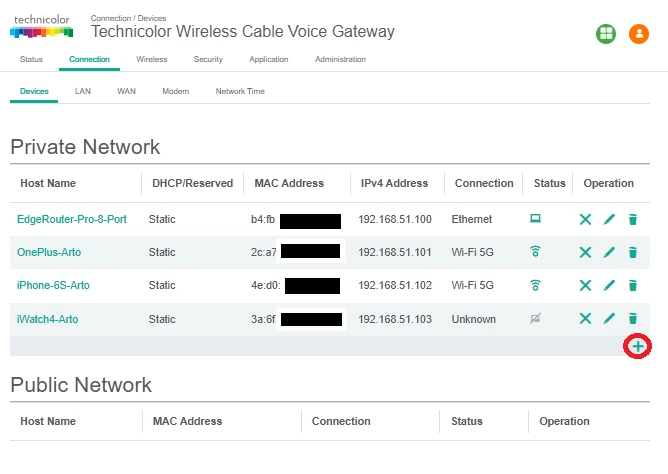Click the green plus add-device icon

(638, 346)
